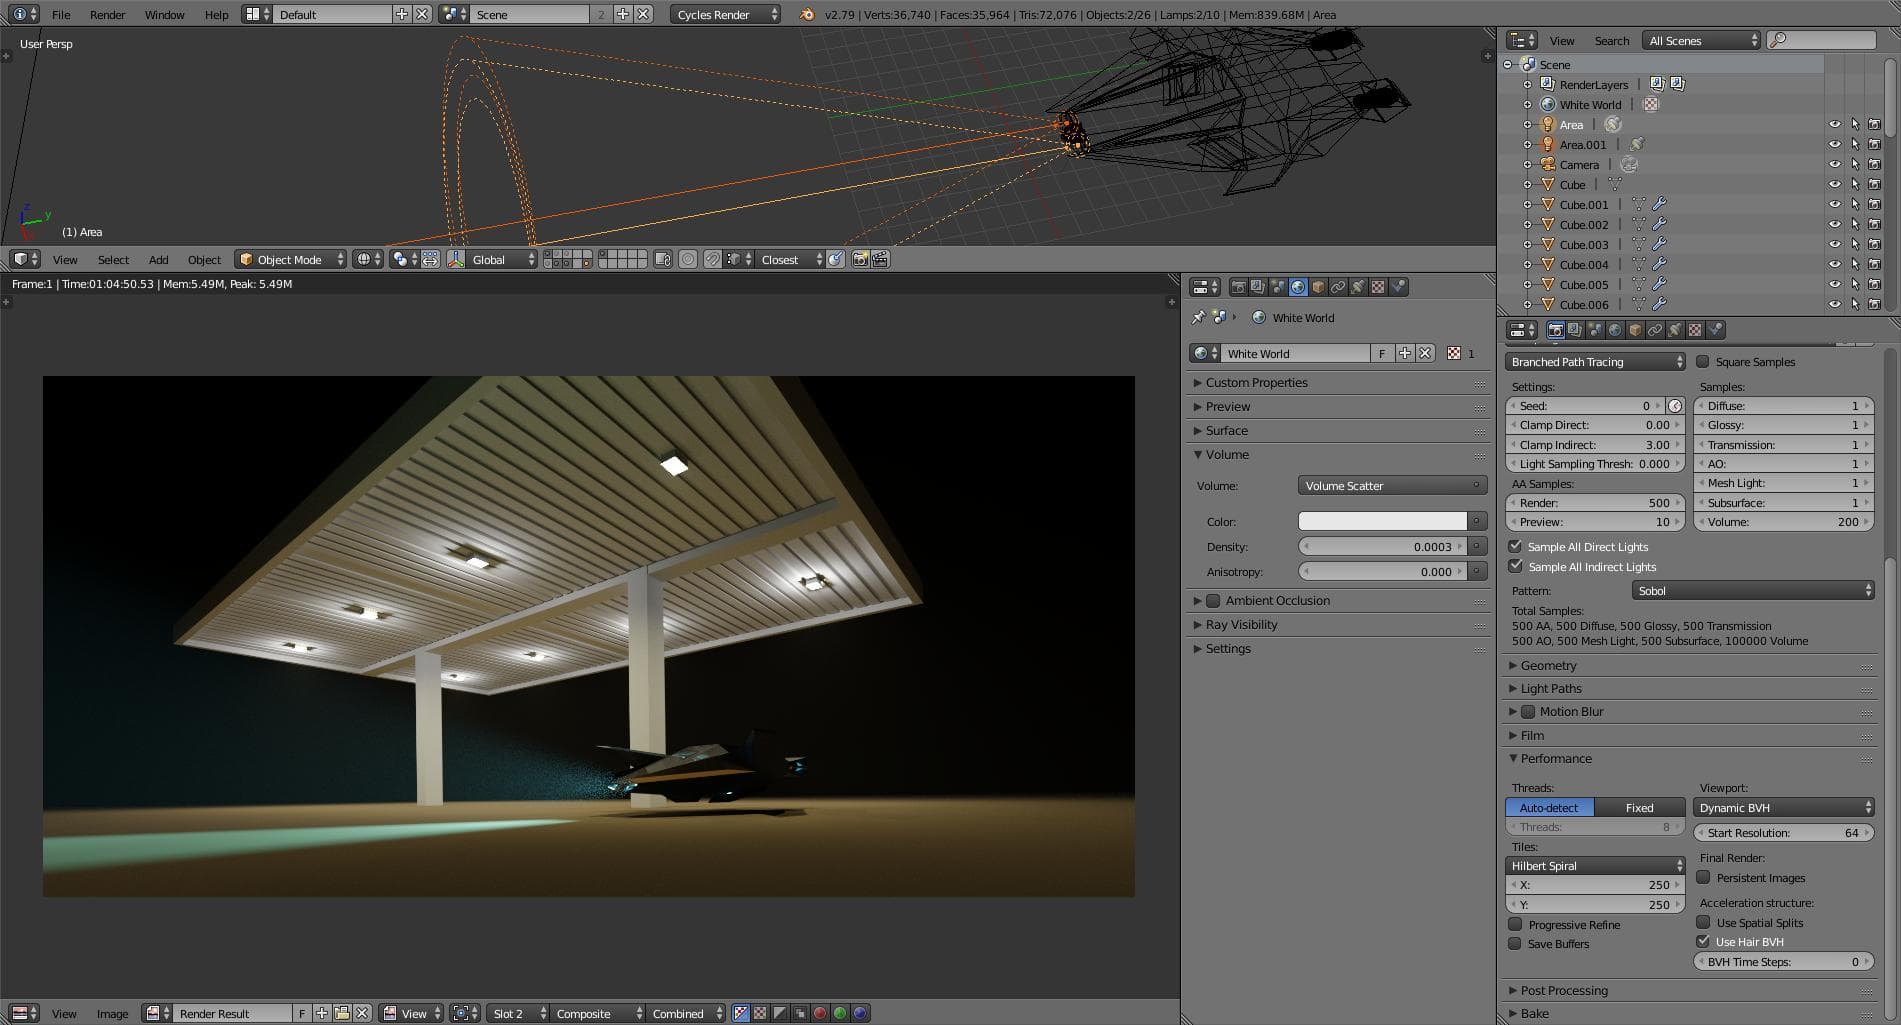Viewport: 1901px width, 1025px height.
Task: Click OpenGL render image camera icon
Action: [860, 260]
